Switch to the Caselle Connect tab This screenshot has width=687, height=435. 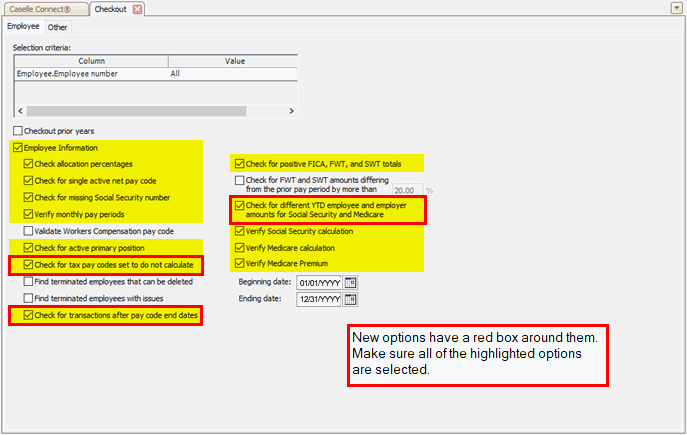44,9
